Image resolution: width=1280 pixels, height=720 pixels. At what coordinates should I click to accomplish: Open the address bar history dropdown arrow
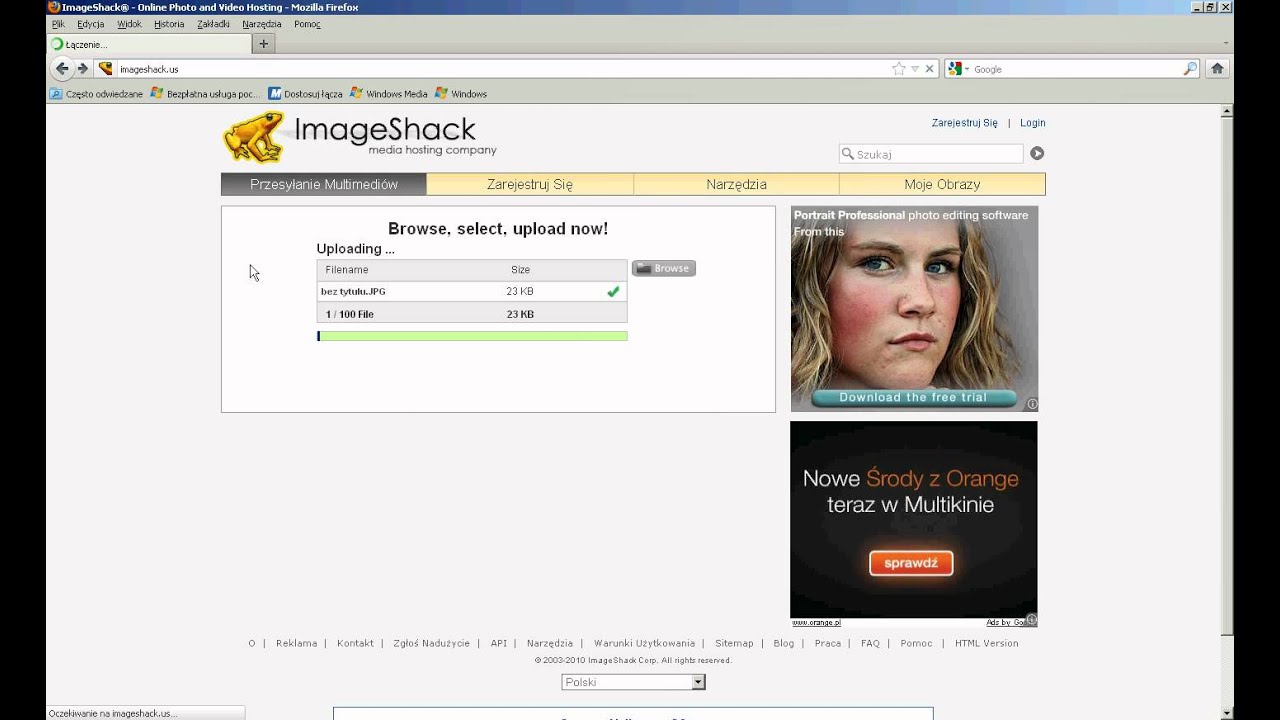pos(914,69)
